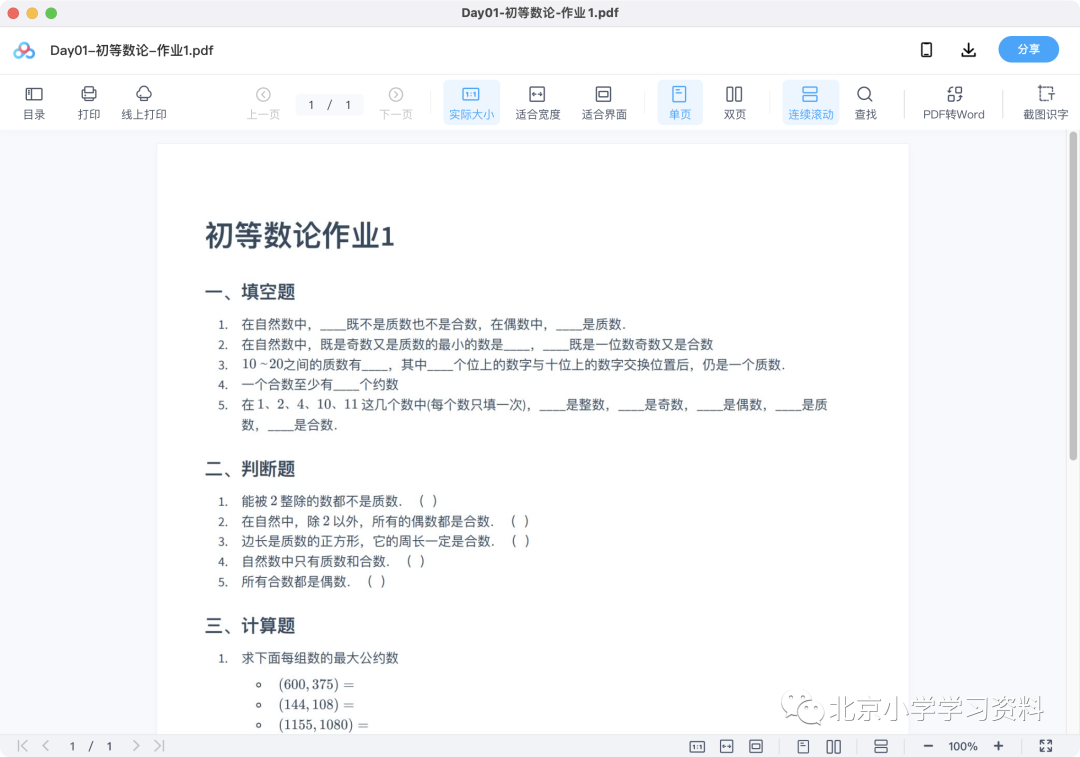Viewport: 1080px width, 757px height.
Task: Click the file name Day01-初等数论-作业1.pdf in header
Action: coord(132,50)
